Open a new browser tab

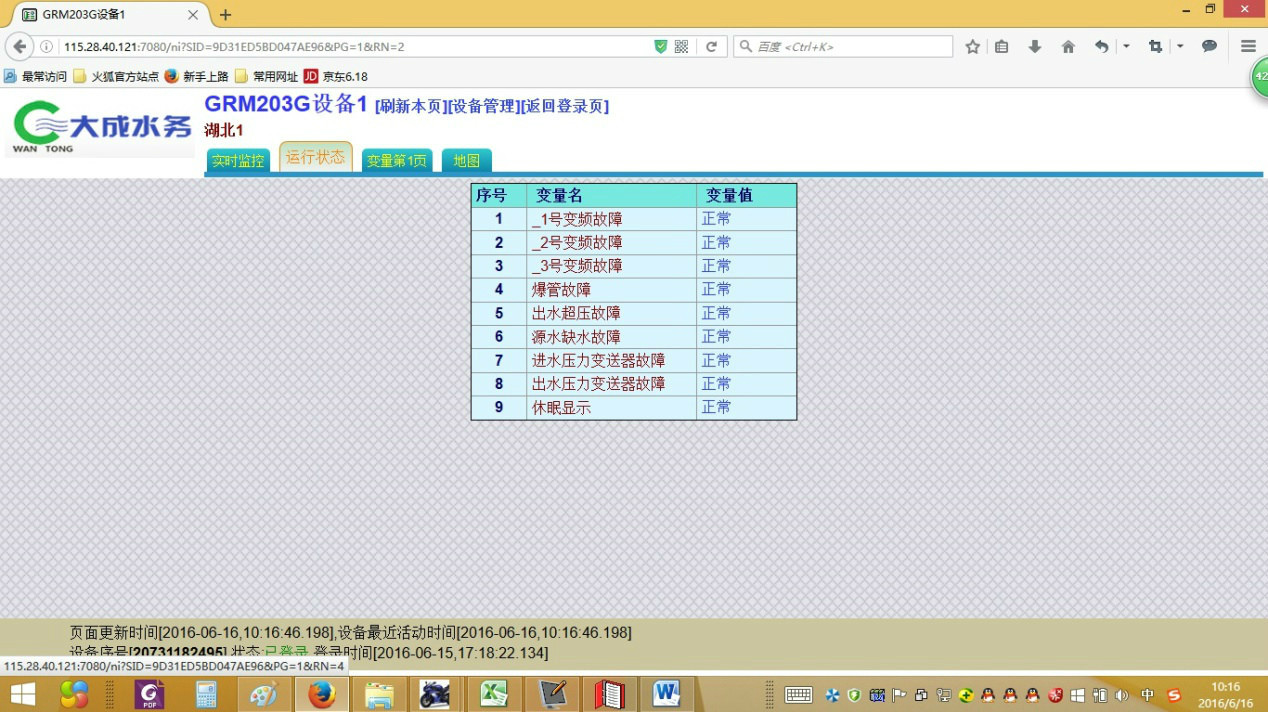click(x=225, y=15)
